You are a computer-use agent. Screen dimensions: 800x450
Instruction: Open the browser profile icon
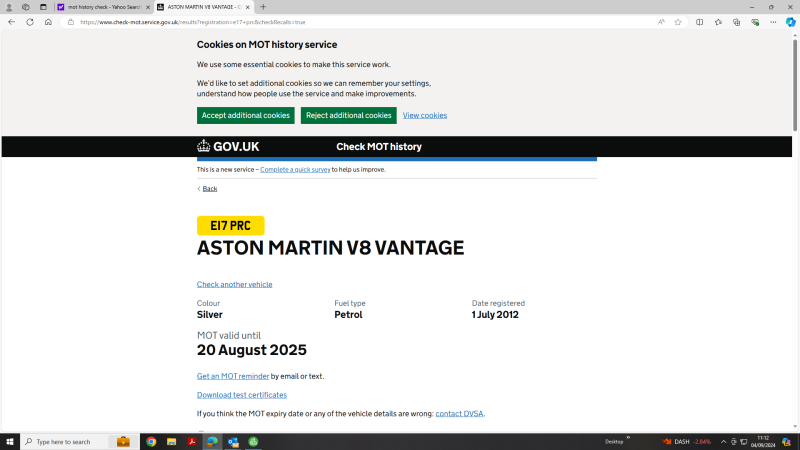click(9, 7)
